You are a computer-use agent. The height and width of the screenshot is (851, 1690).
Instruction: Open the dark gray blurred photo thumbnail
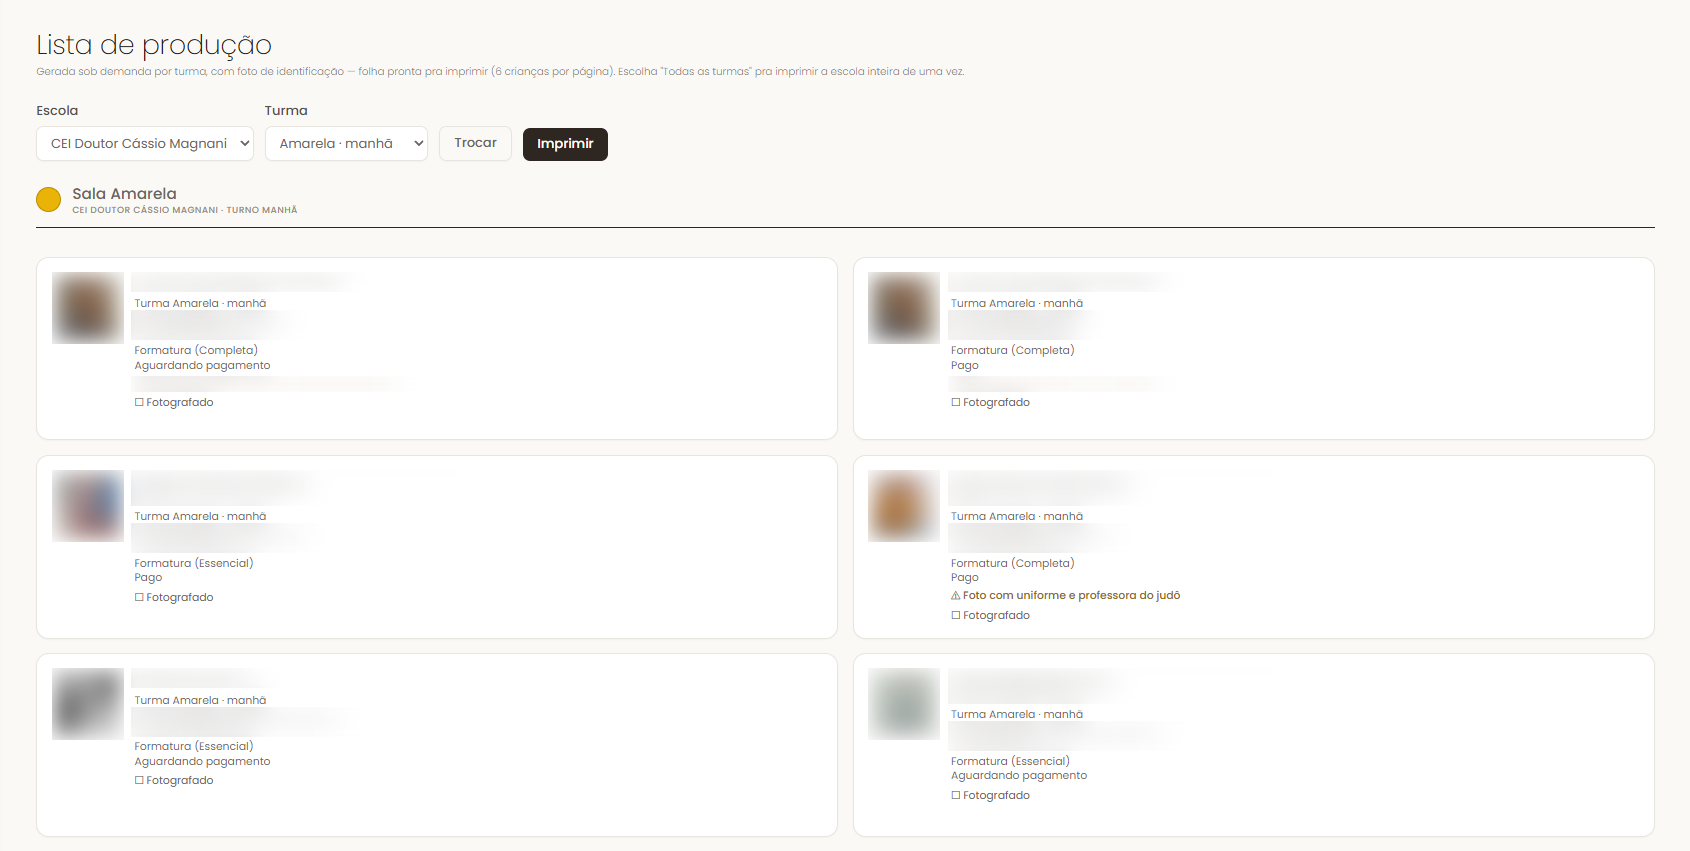(88, 704)
